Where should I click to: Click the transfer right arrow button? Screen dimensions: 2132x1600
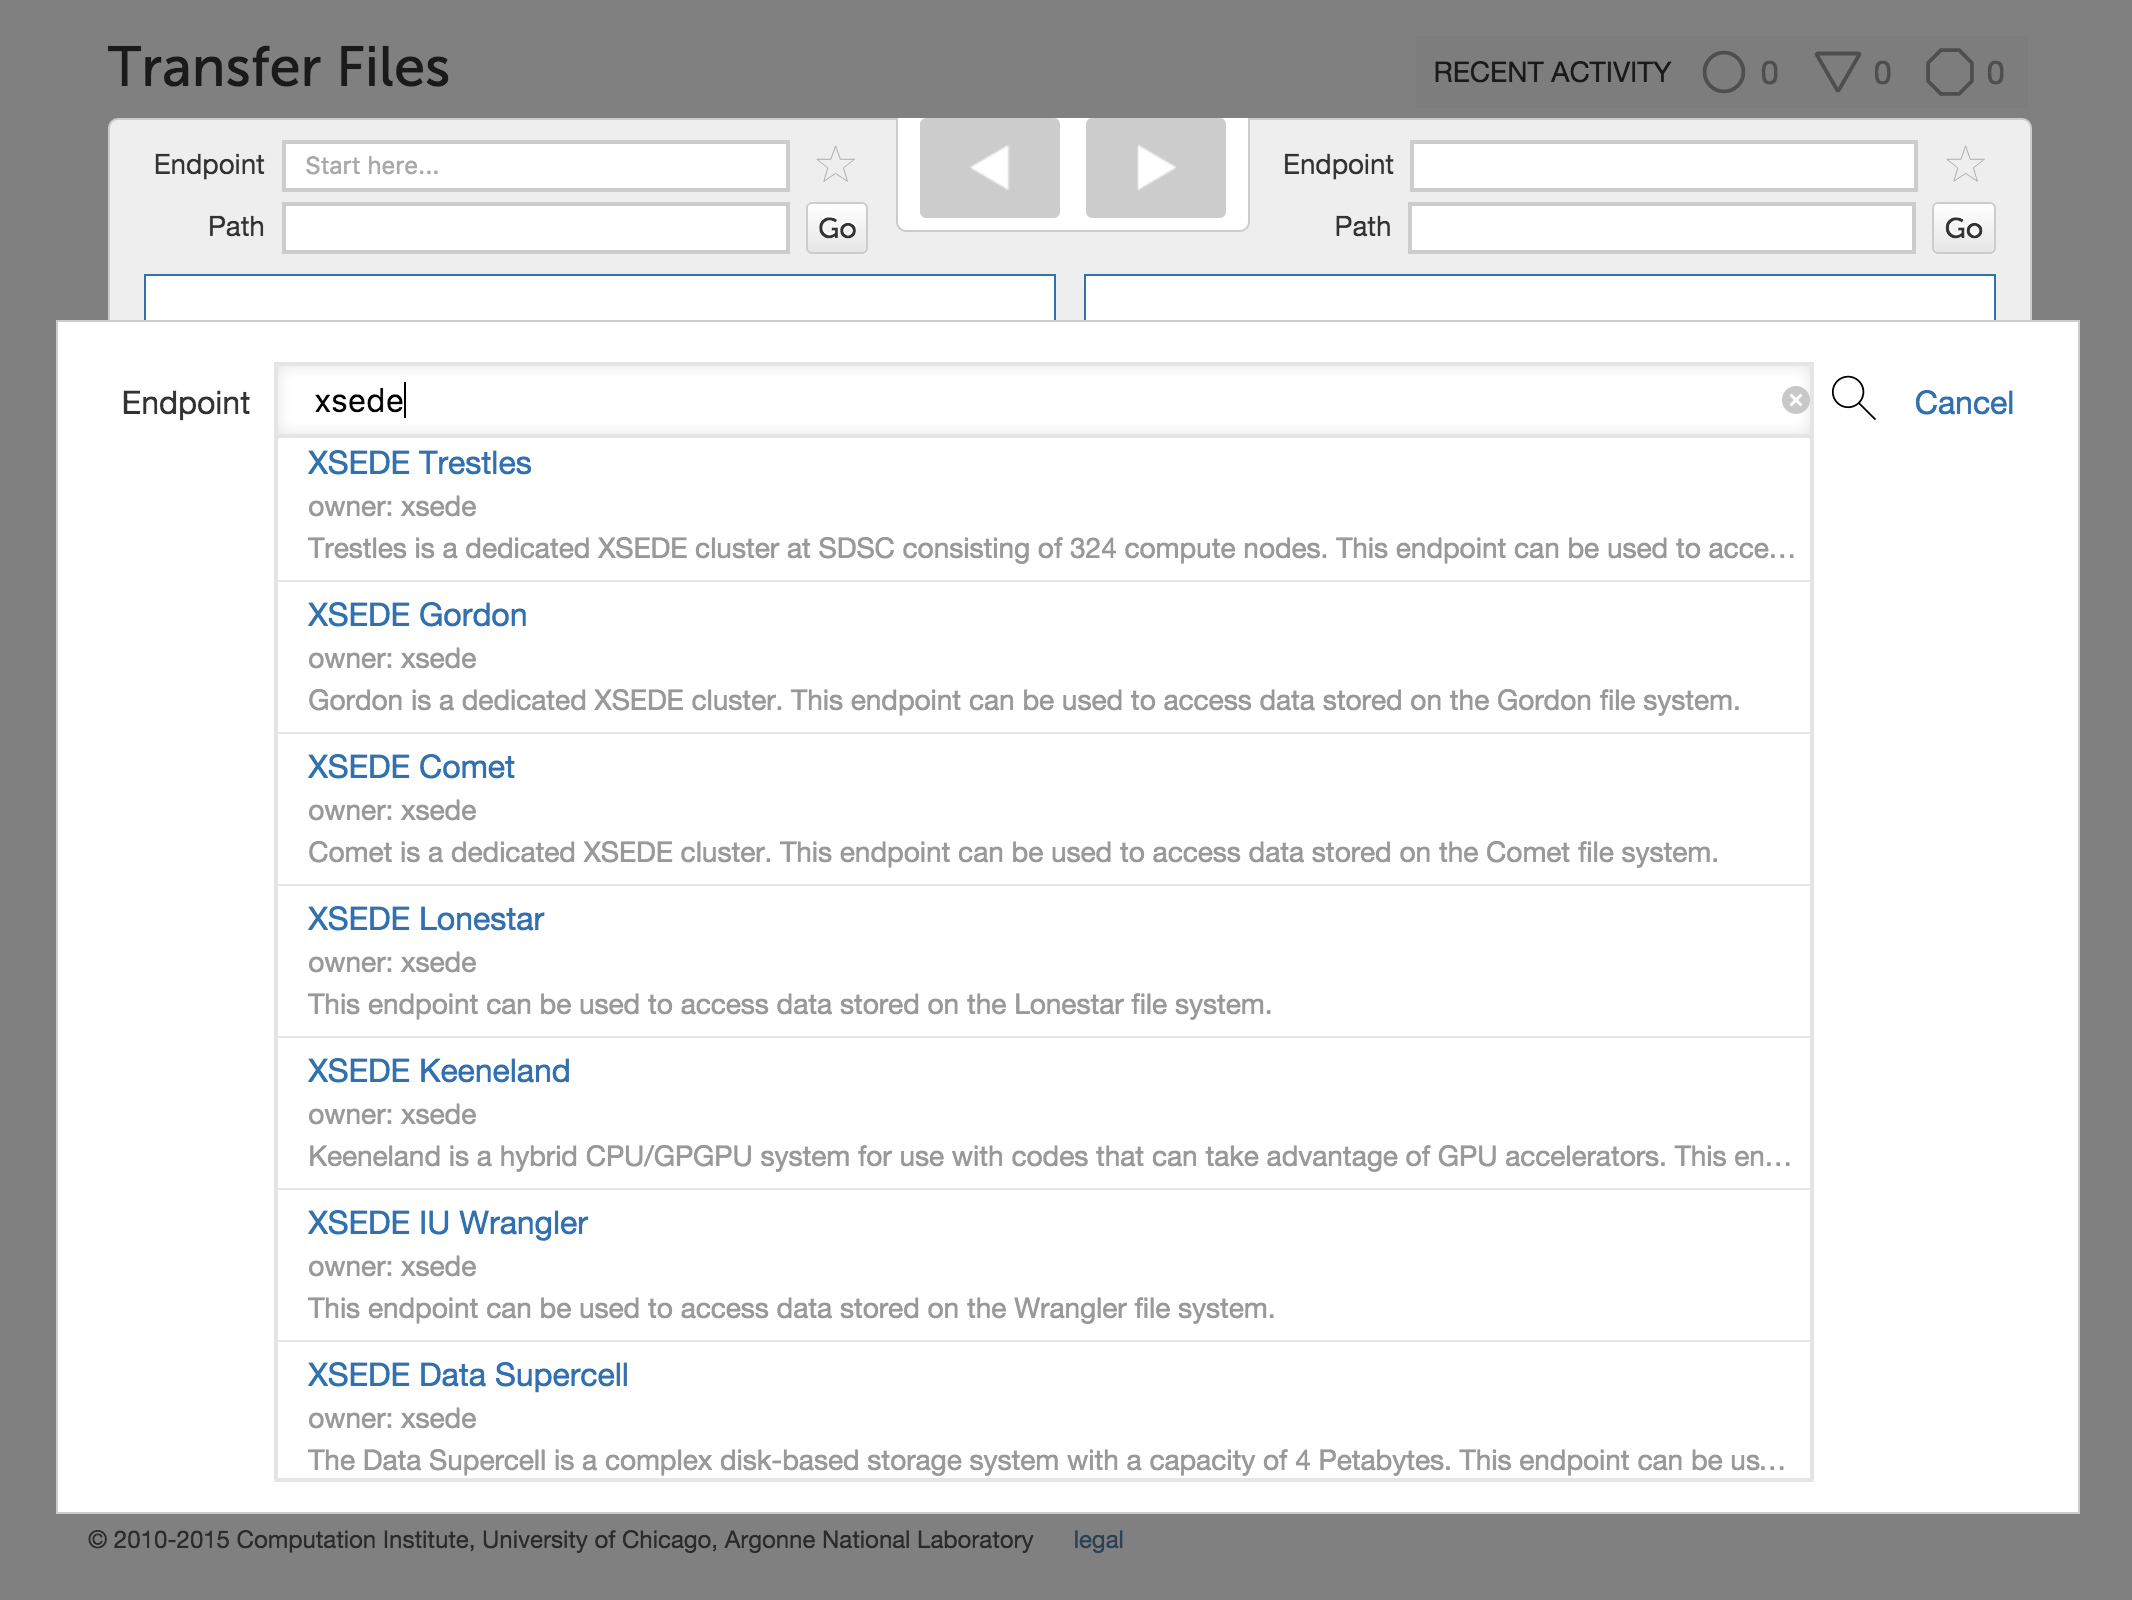[x=1155, y=167]
